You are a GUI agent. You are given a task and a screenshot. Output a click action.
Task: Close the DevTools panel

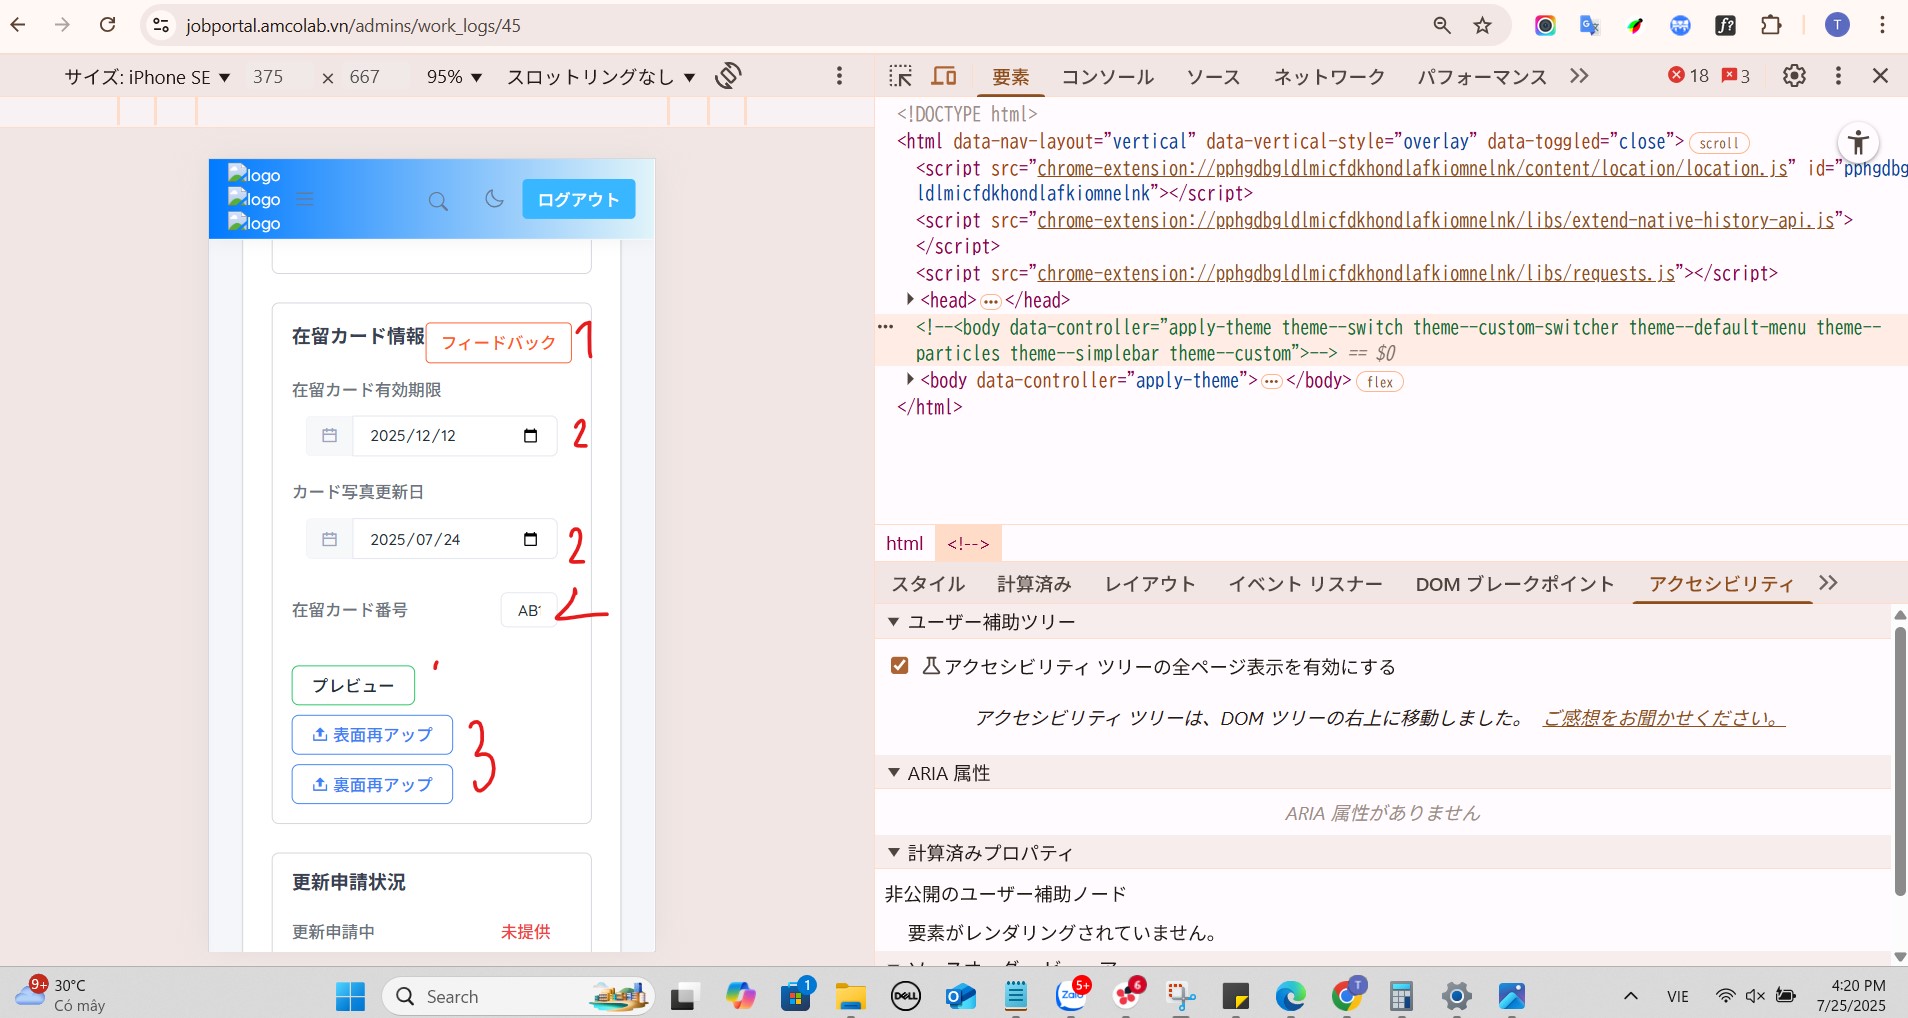click(x=1880, y=76)
